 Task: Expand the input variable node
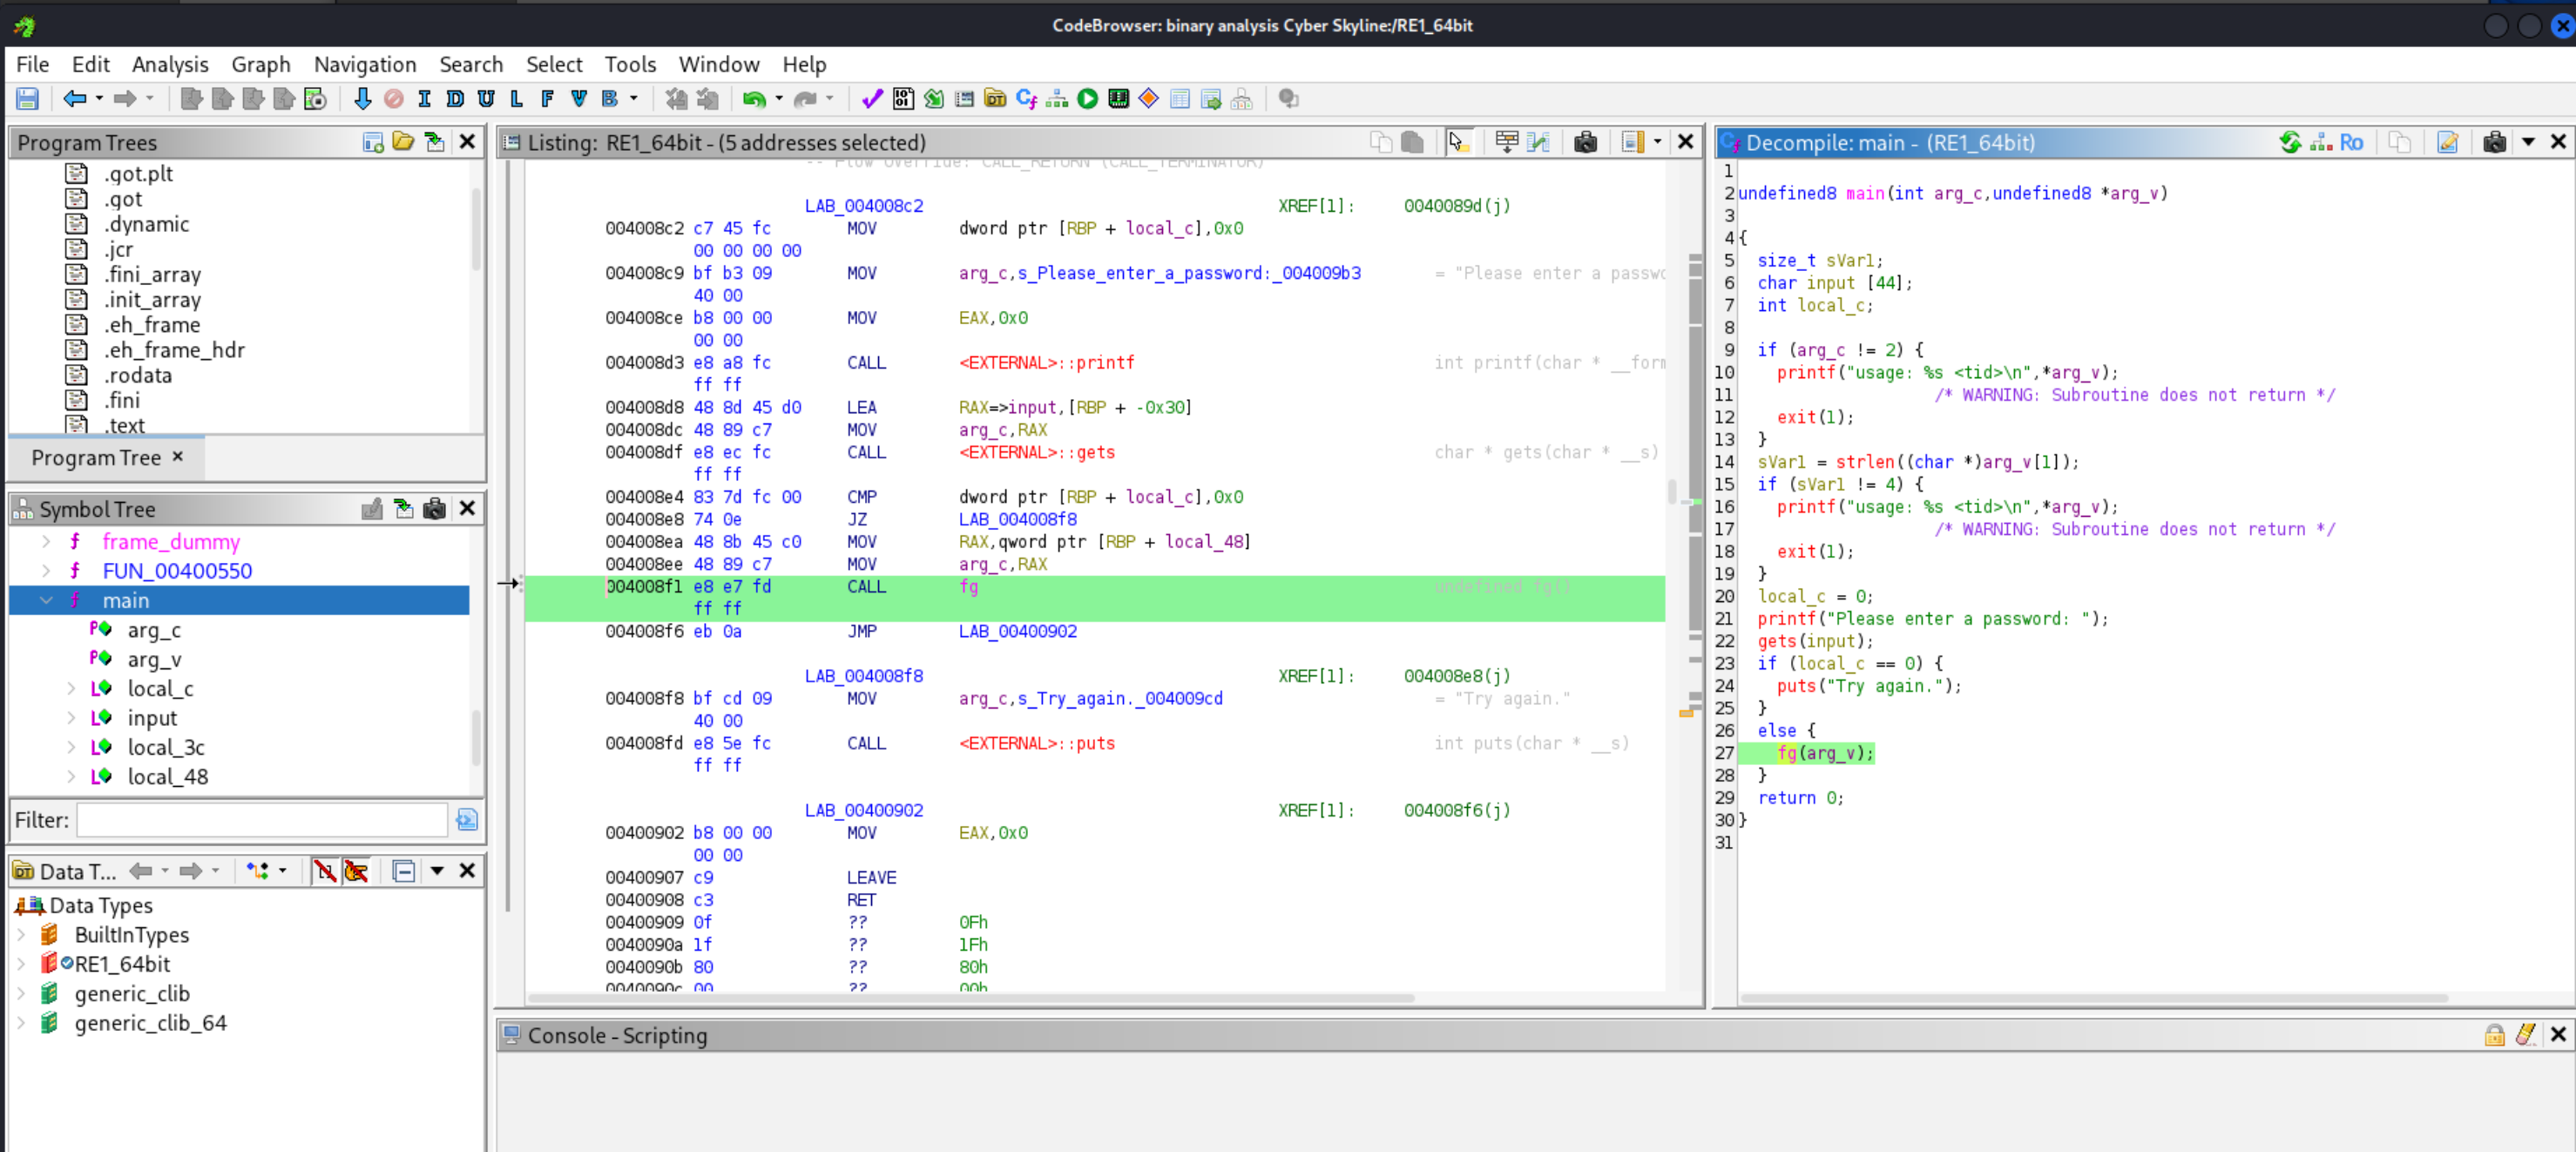(71, 717)
